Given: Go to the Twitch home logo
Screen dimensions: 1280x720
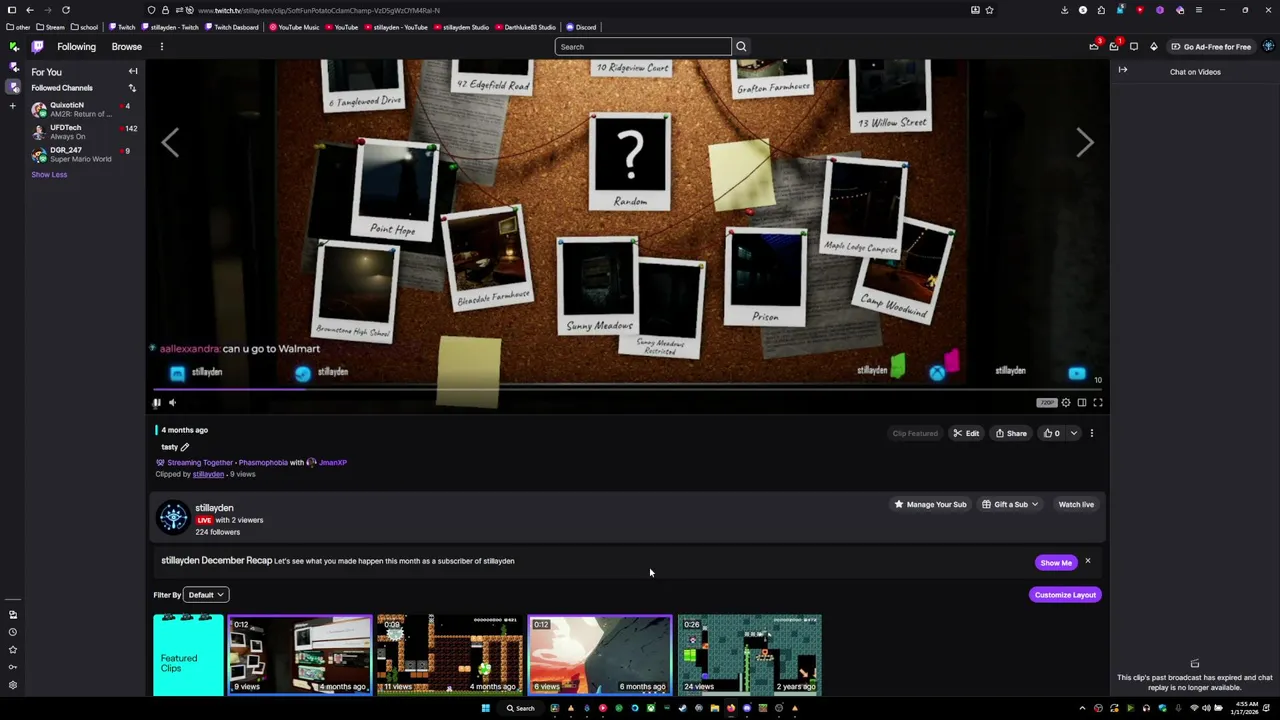Looking at the screenshot, I should (x=37, y=47).
